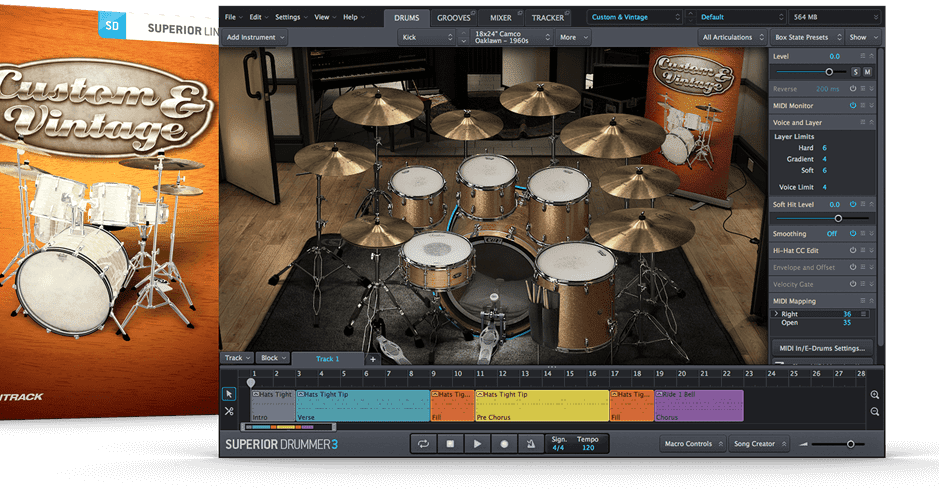This screenshot has width=939, height=493.
Task: Toggle Soft Hit Level power button
Action: (853, 204)
